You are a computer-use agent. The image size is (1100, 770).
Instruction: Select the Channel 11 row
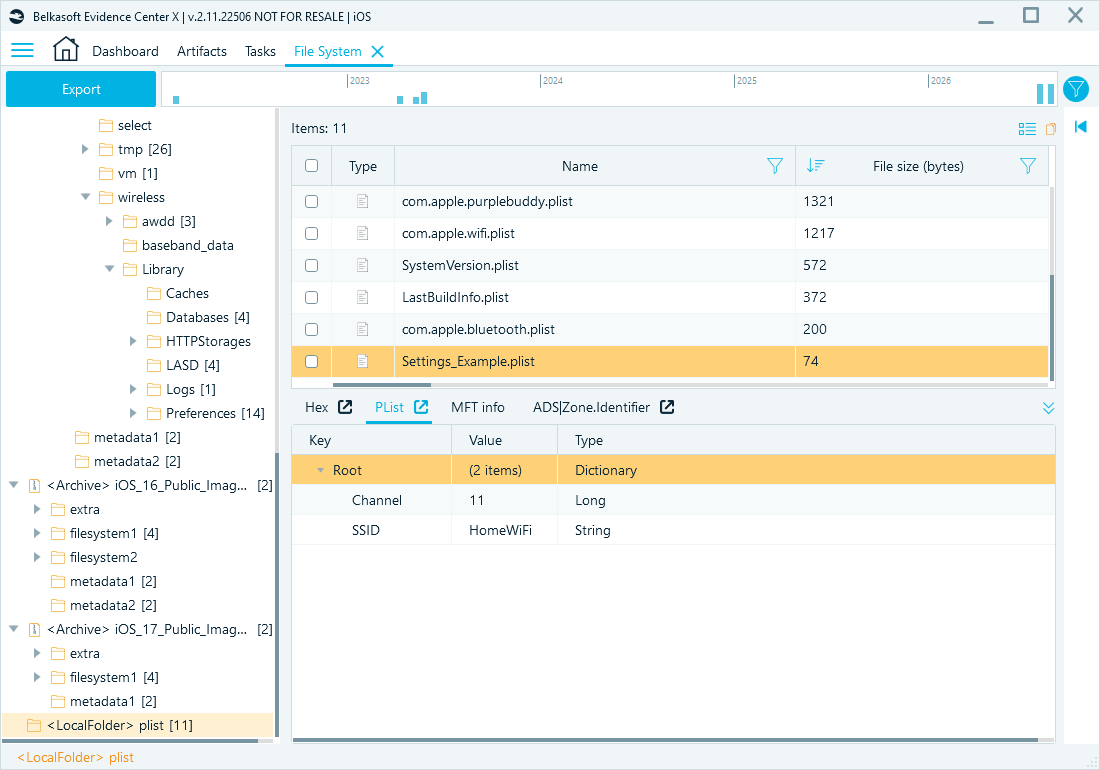coord(673,500)
